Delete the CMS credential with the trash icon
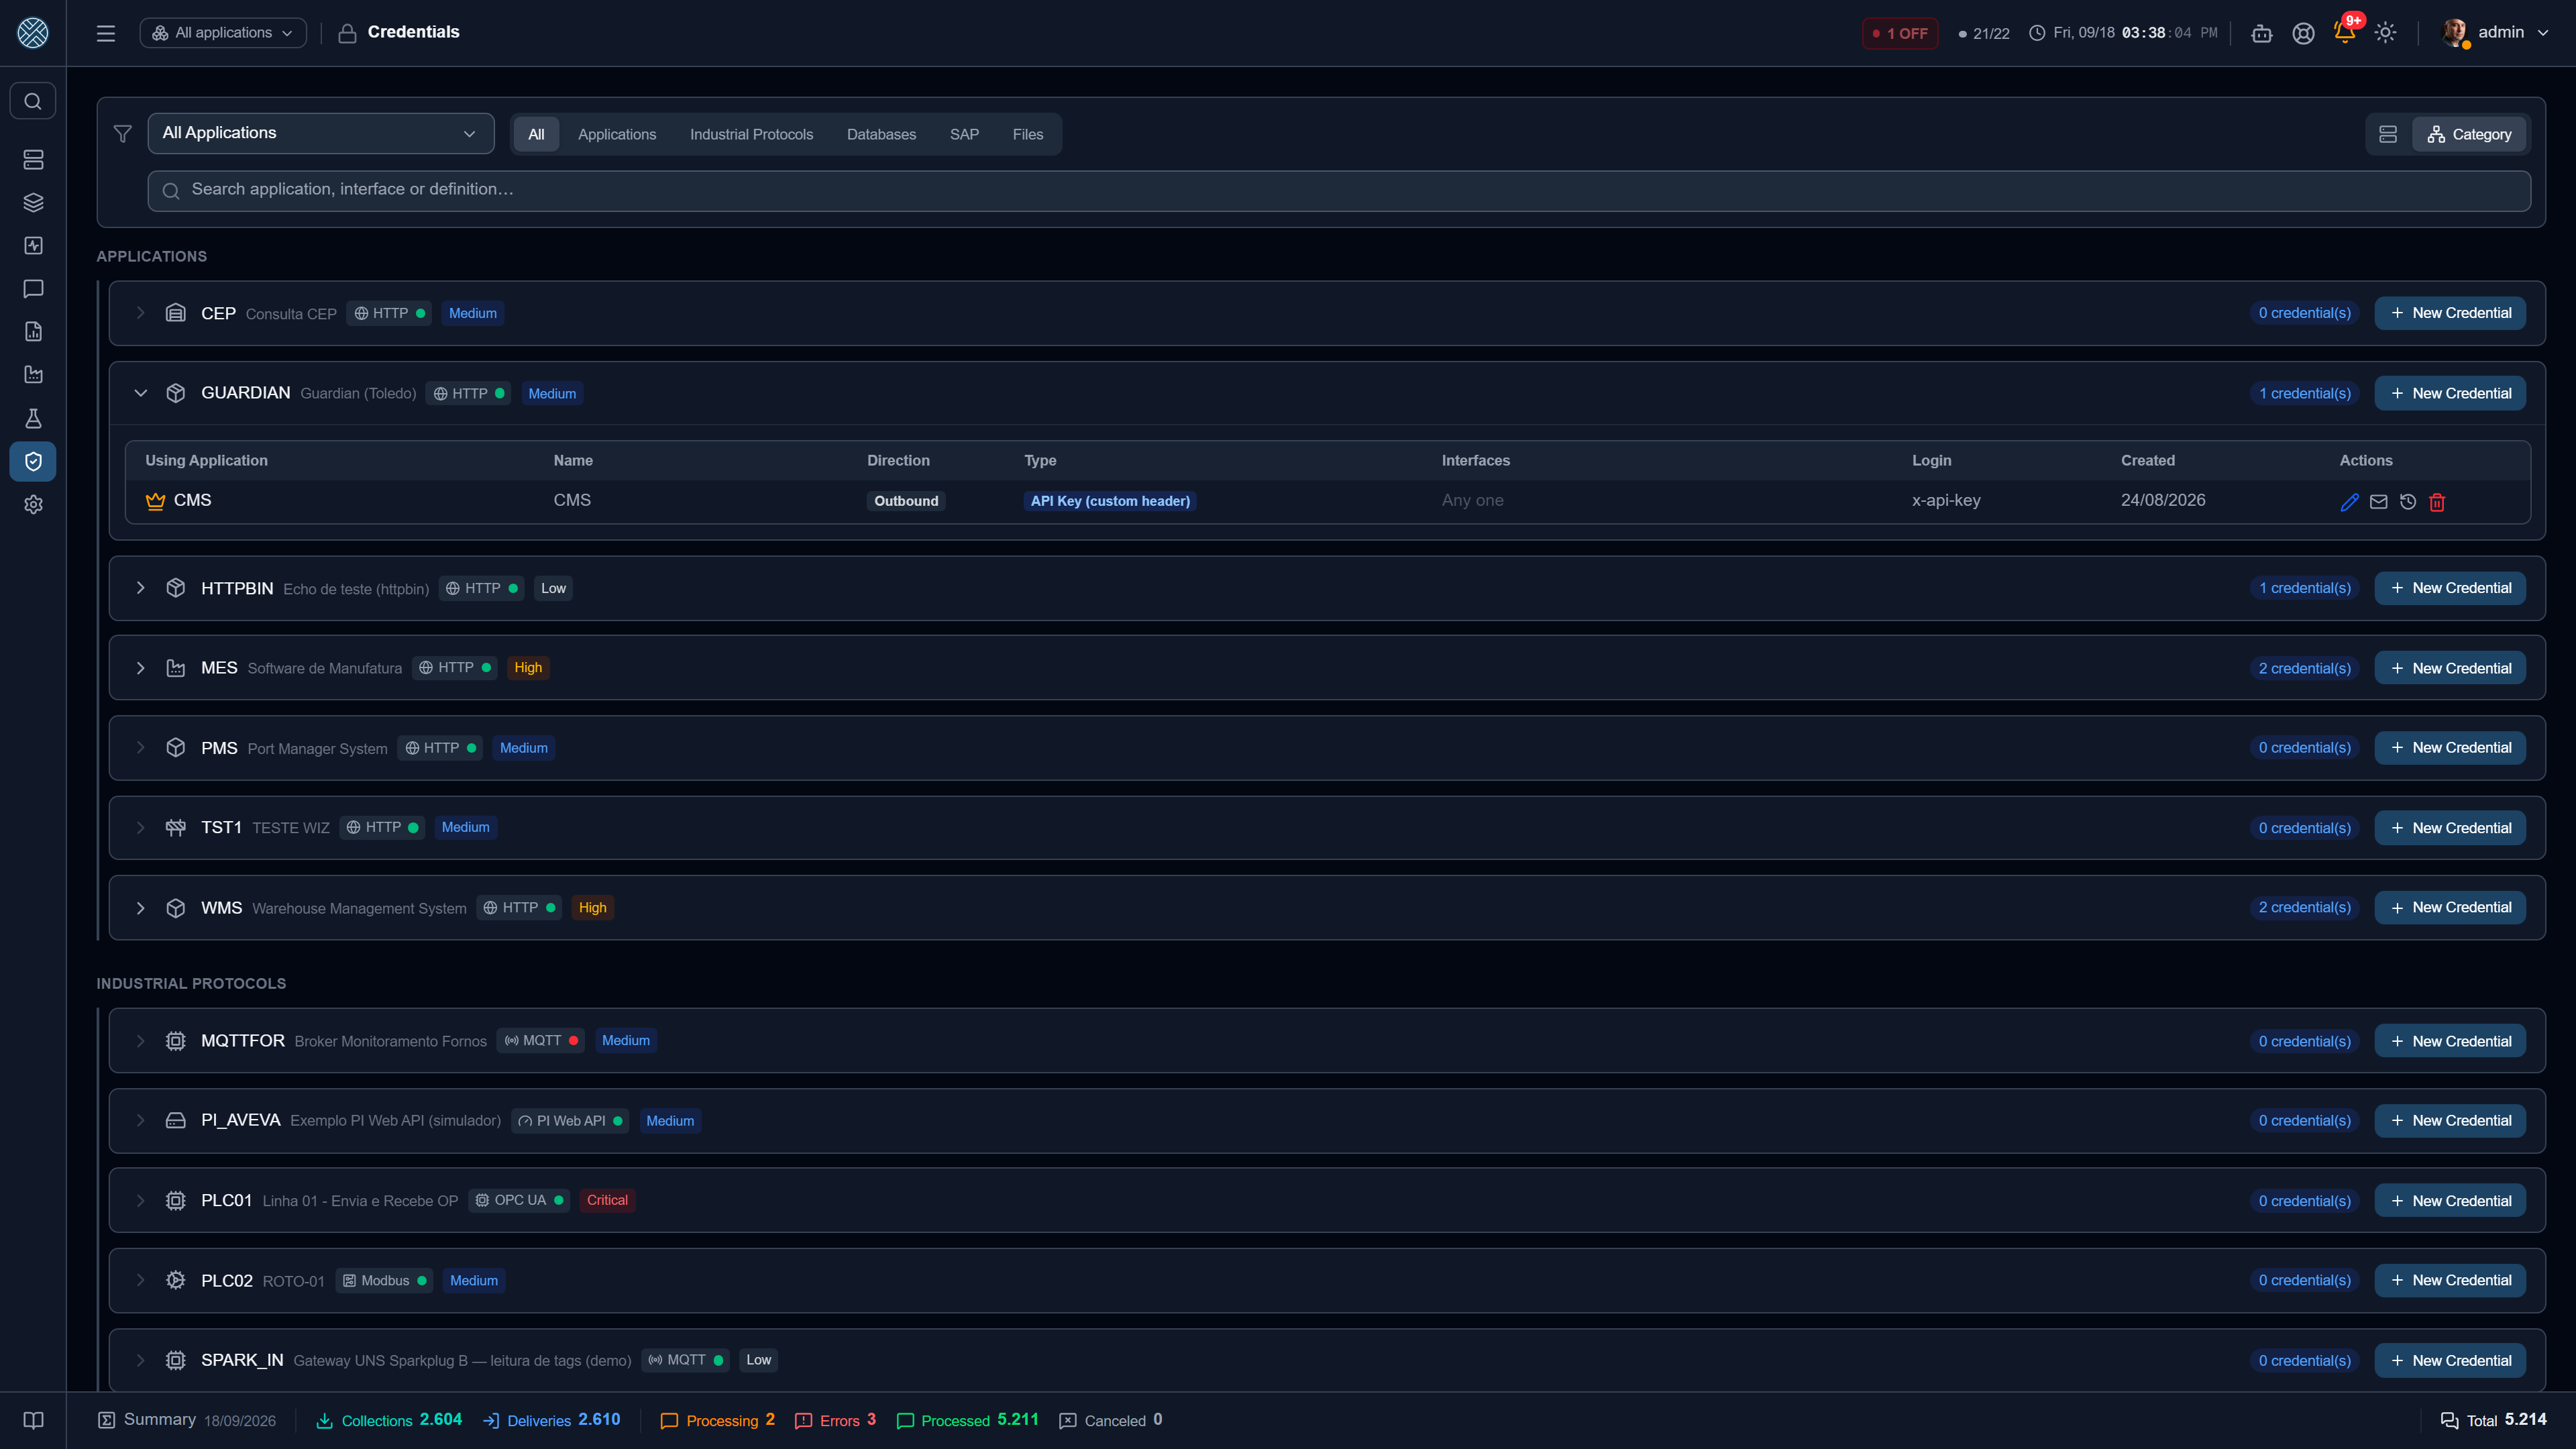The image size is (2576, 1449). 2437,502
